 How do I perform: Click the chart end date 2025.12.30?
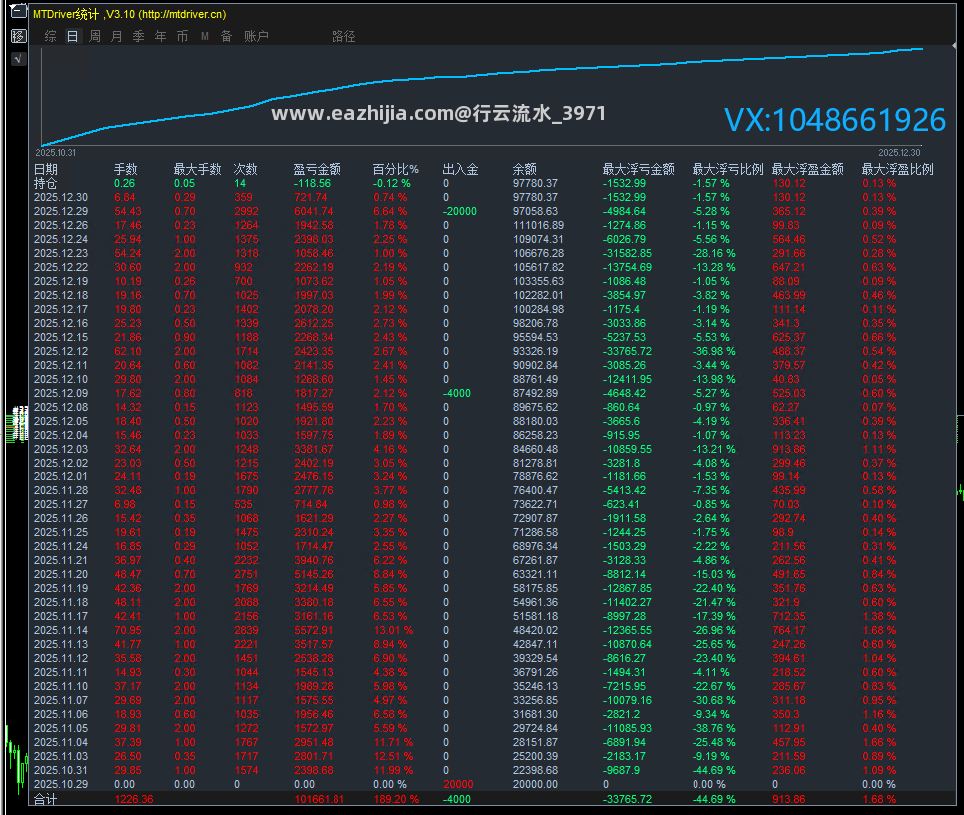click(899, 152)
